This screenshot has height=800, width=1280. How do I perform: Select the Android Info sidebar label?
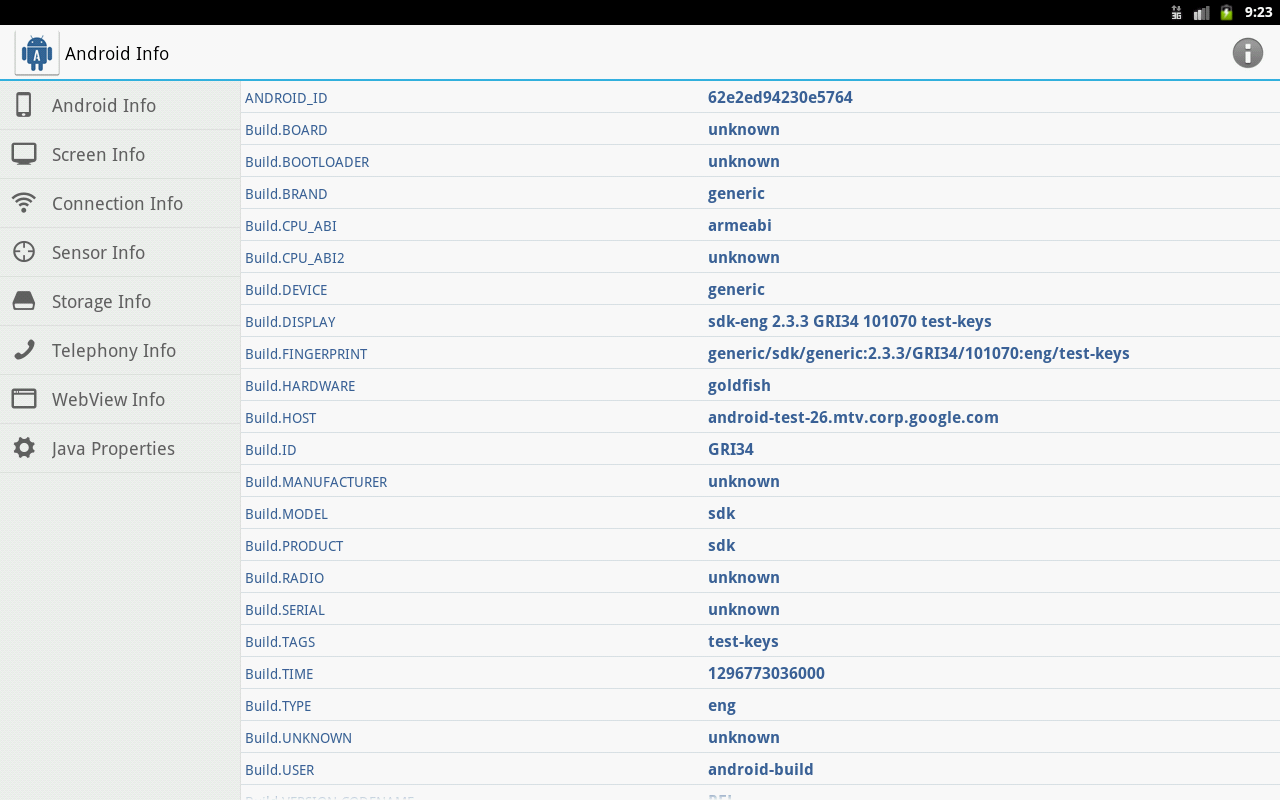click(x=104, y=105)
